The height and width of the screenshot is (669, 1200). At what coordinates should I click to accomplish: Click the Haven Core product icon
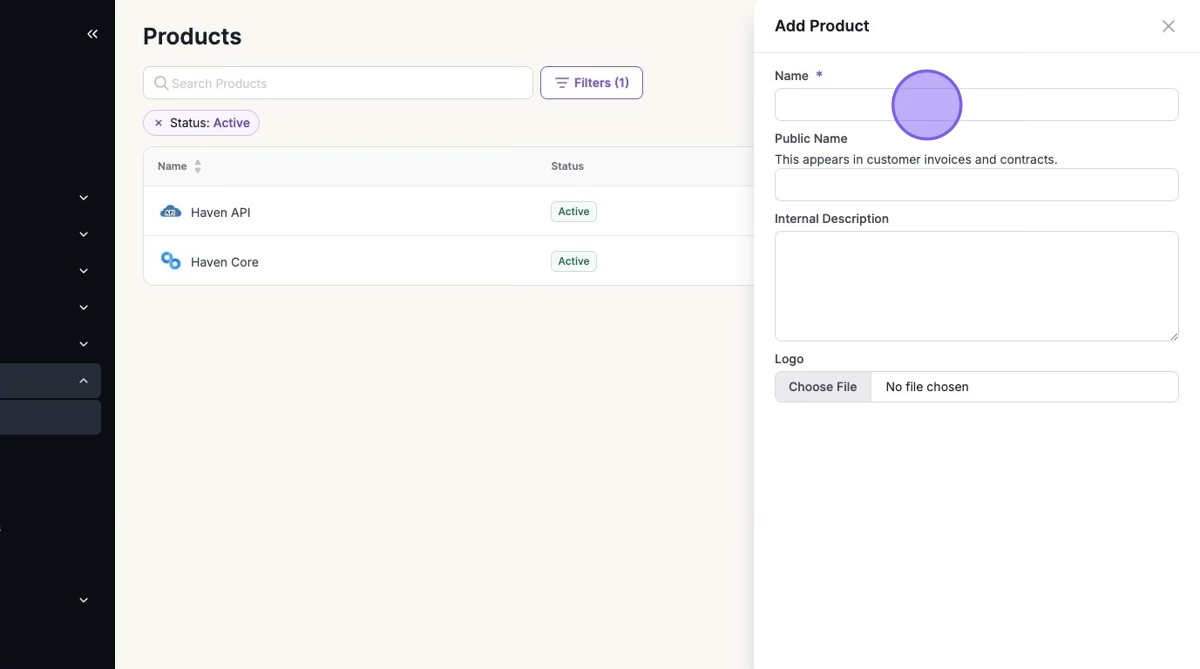coord(171,261)
